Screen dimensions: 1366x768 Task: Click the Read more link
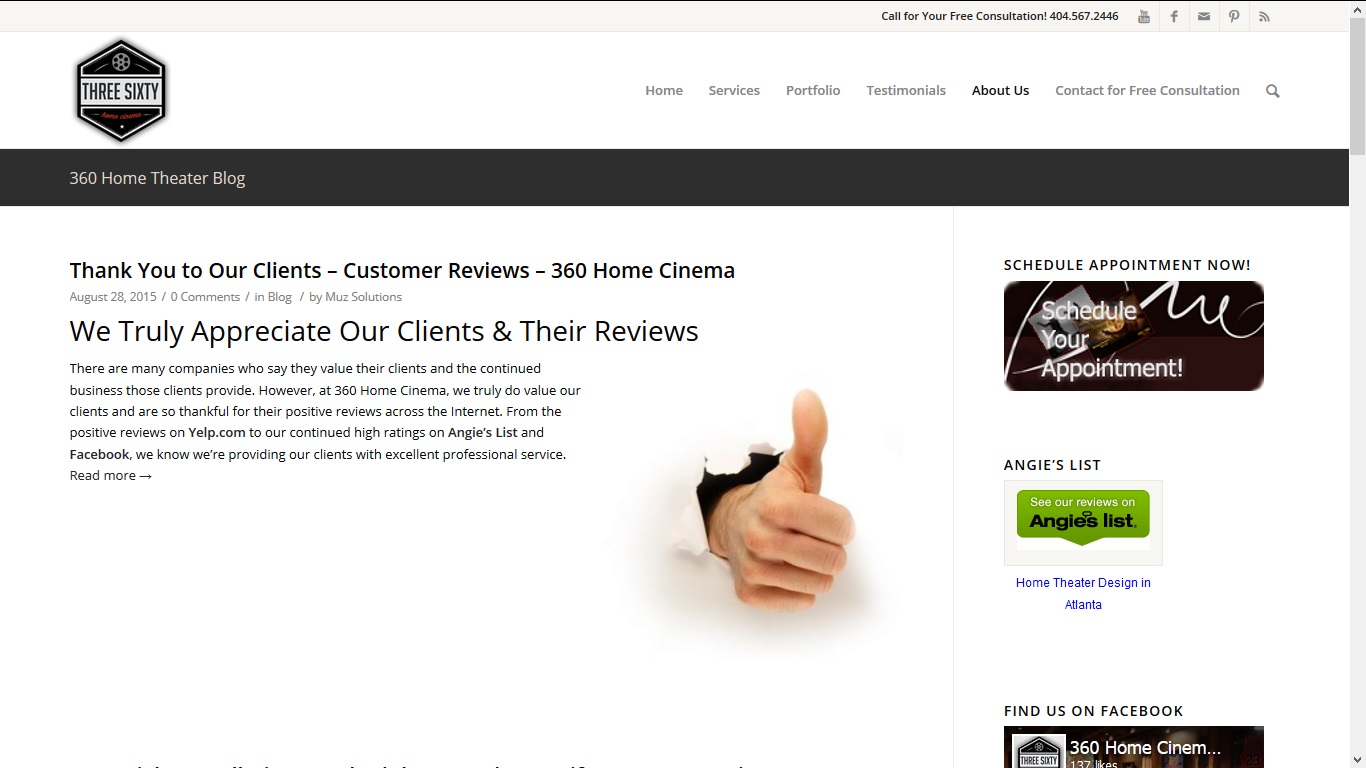111,476
